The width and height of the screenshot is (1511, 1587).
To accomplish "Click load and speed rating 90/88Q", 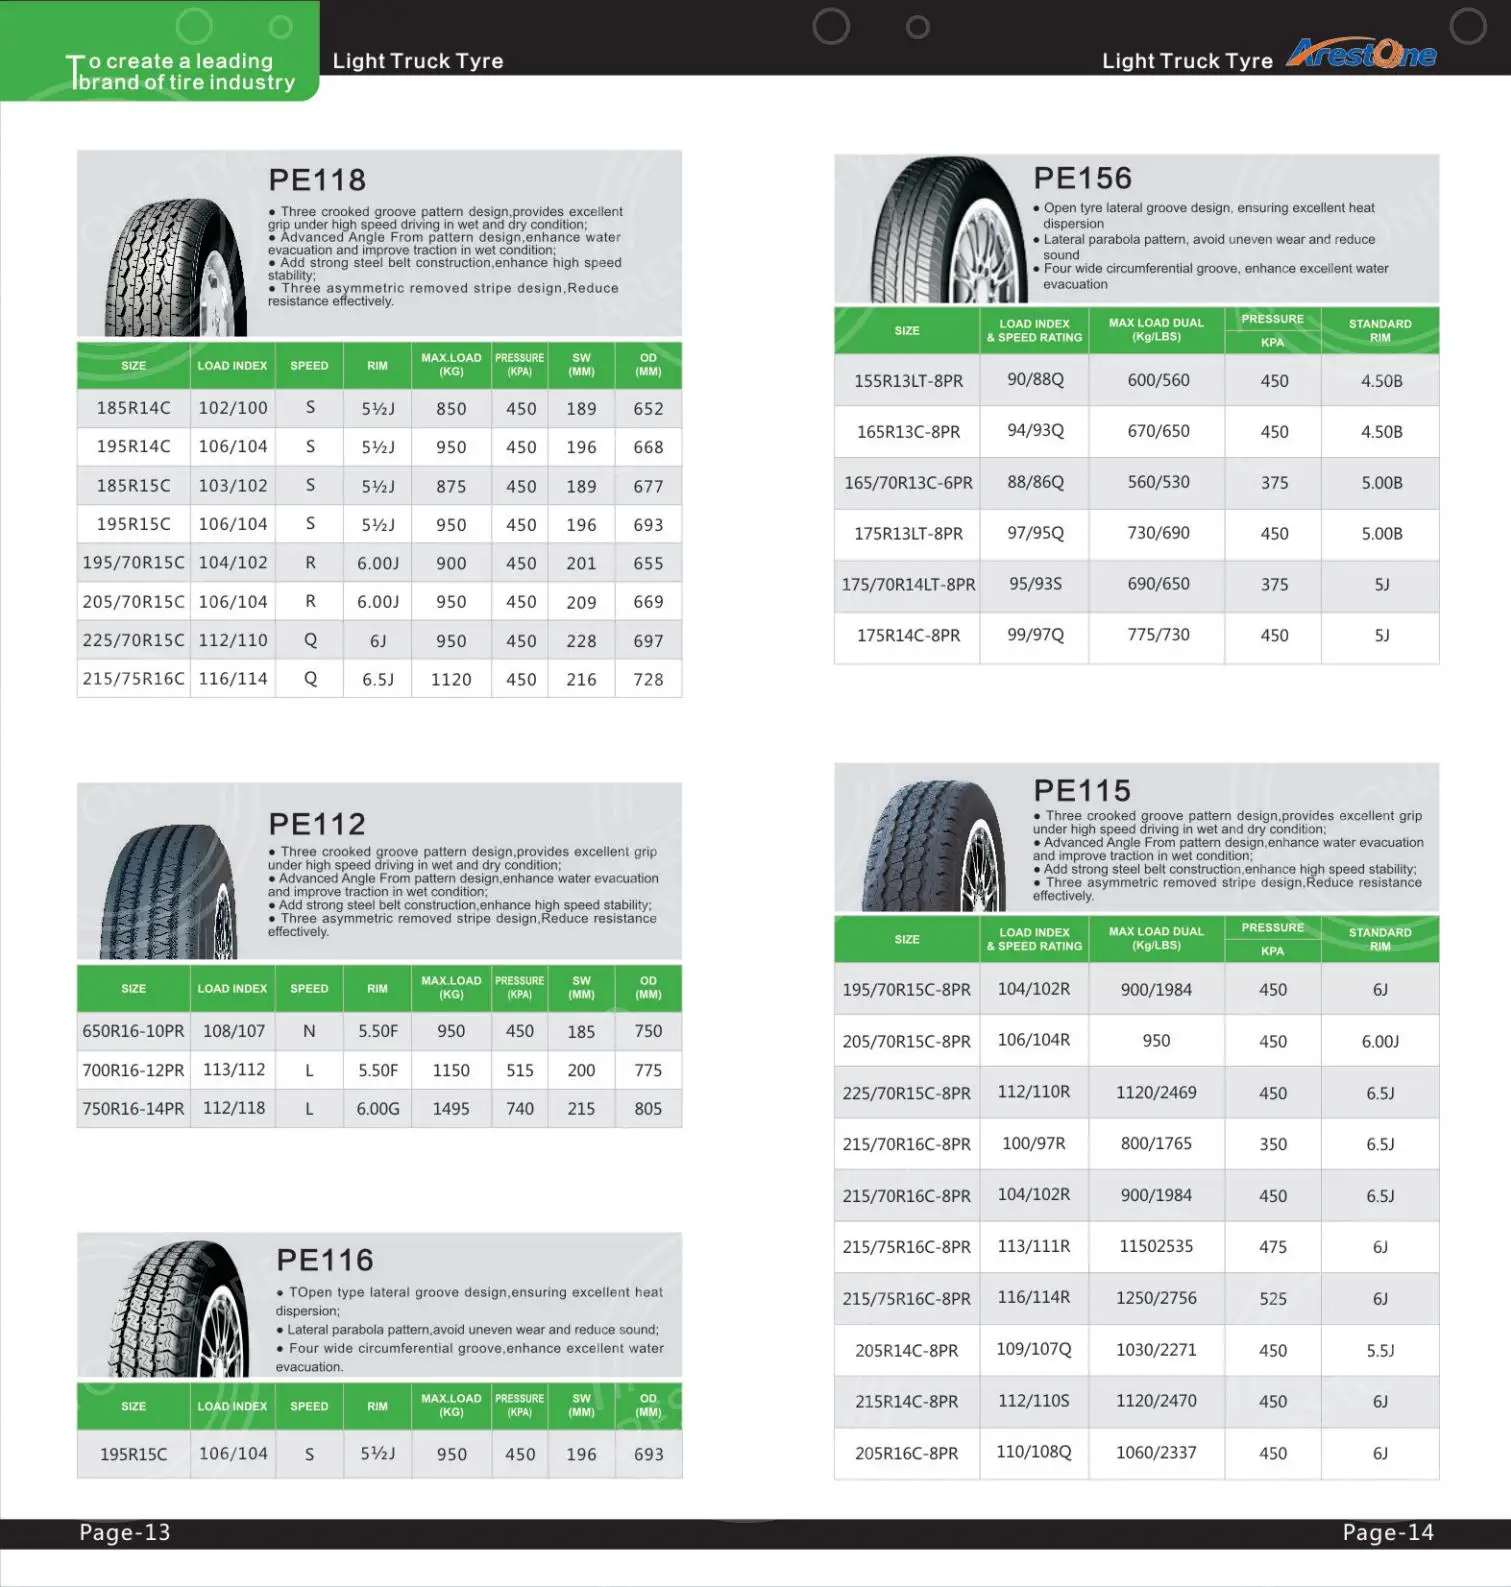I will tap(1035, 380).
